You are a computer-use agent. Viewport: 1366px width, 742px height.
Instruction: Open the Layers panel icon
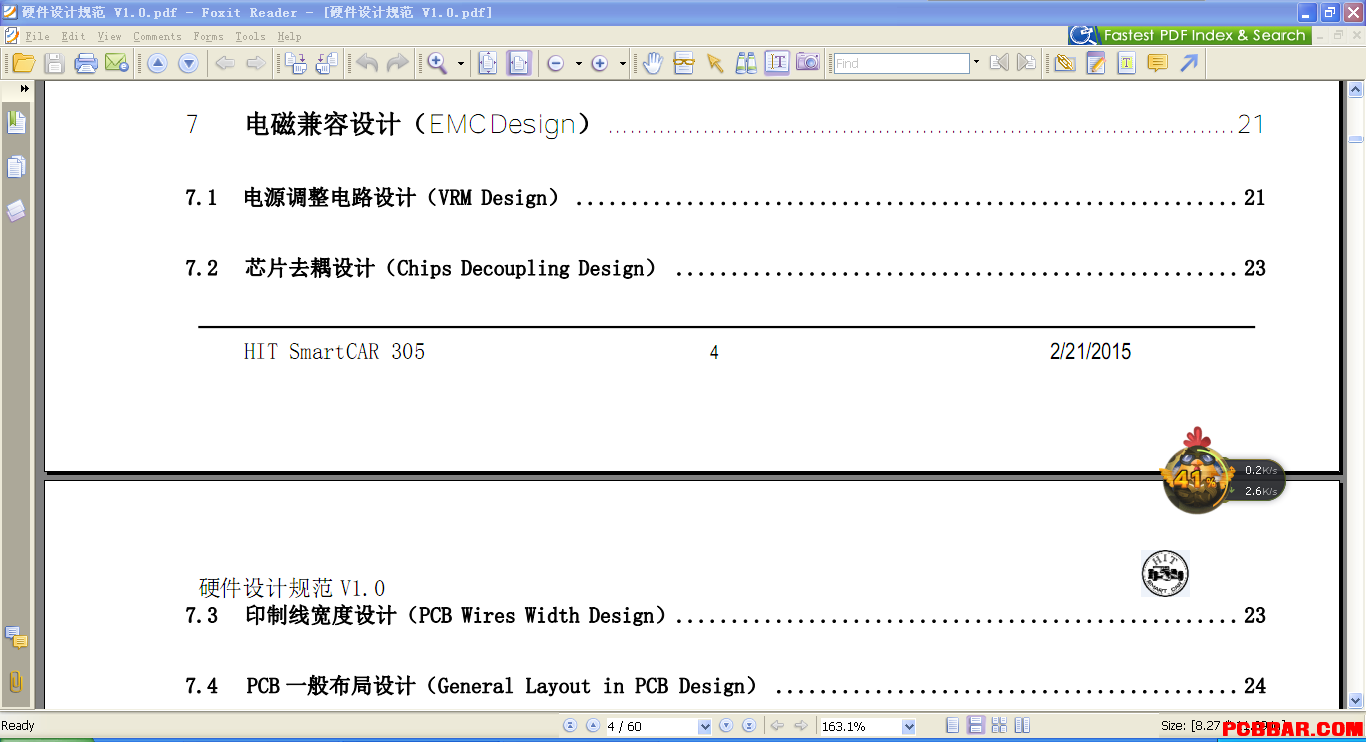pos(16,211)
